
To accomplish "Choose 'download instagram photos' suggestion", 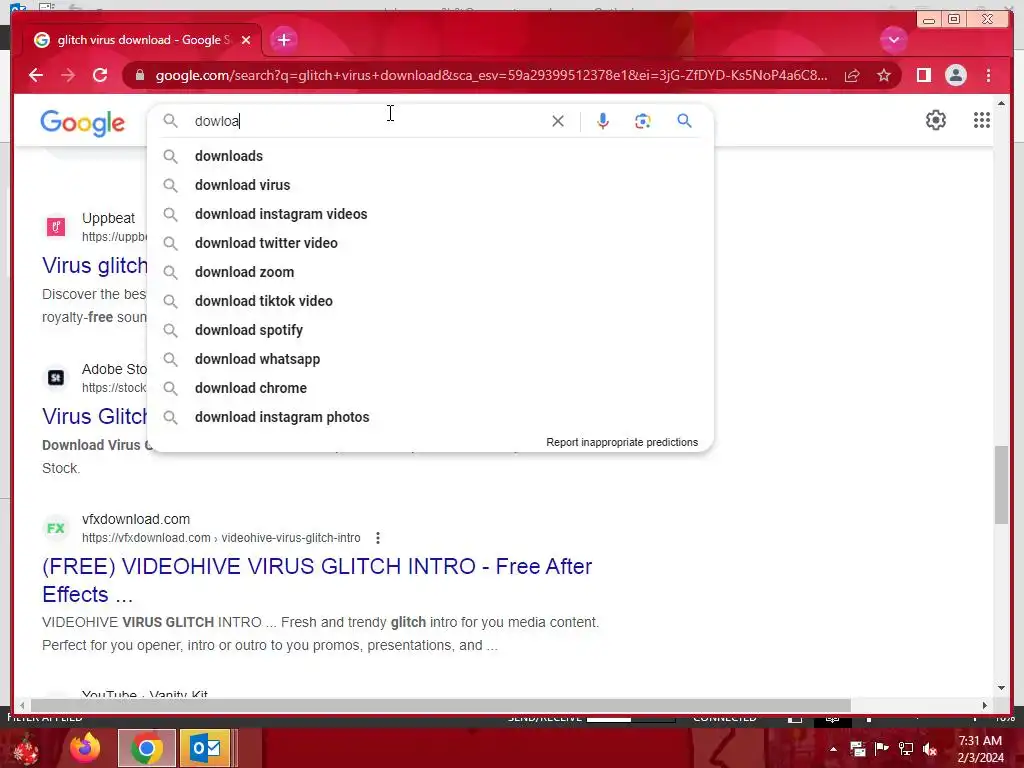I will click(x=431, y=417).
